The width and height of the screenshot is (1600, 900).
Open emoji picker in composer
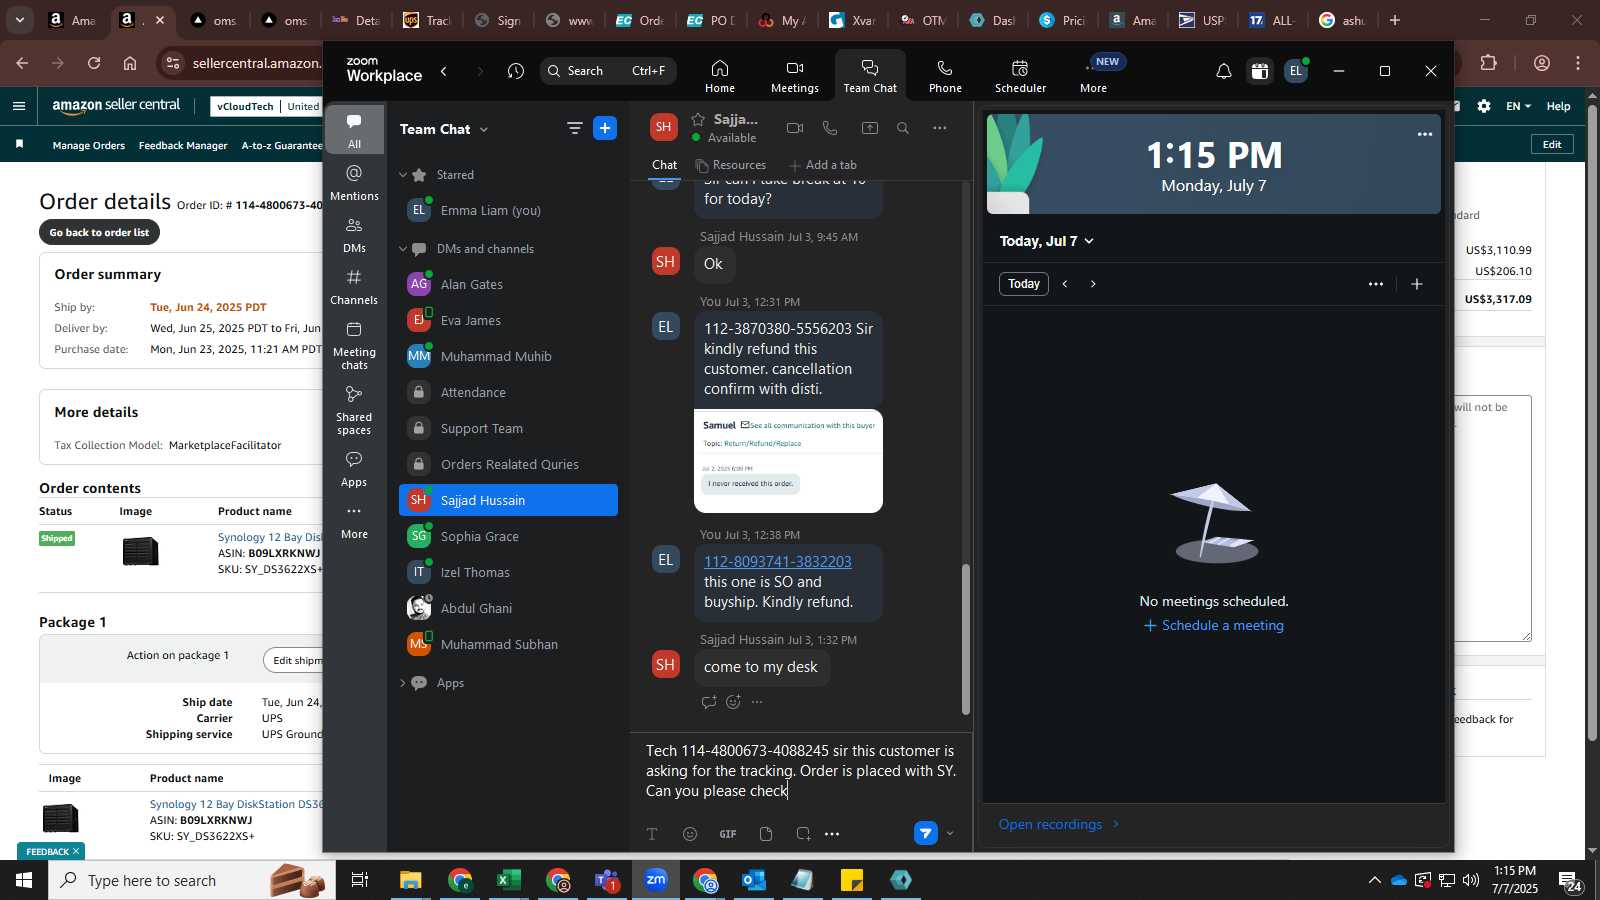point(690,834)
